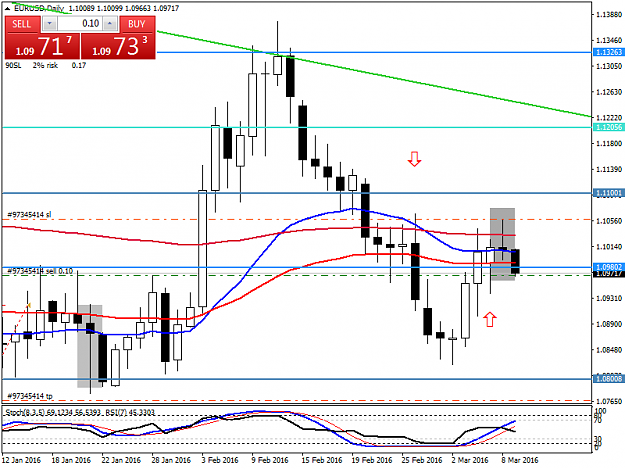Click the 1.12220 price scale value
The width and height of the screenshot is (625, 469).
click(609, 118)
